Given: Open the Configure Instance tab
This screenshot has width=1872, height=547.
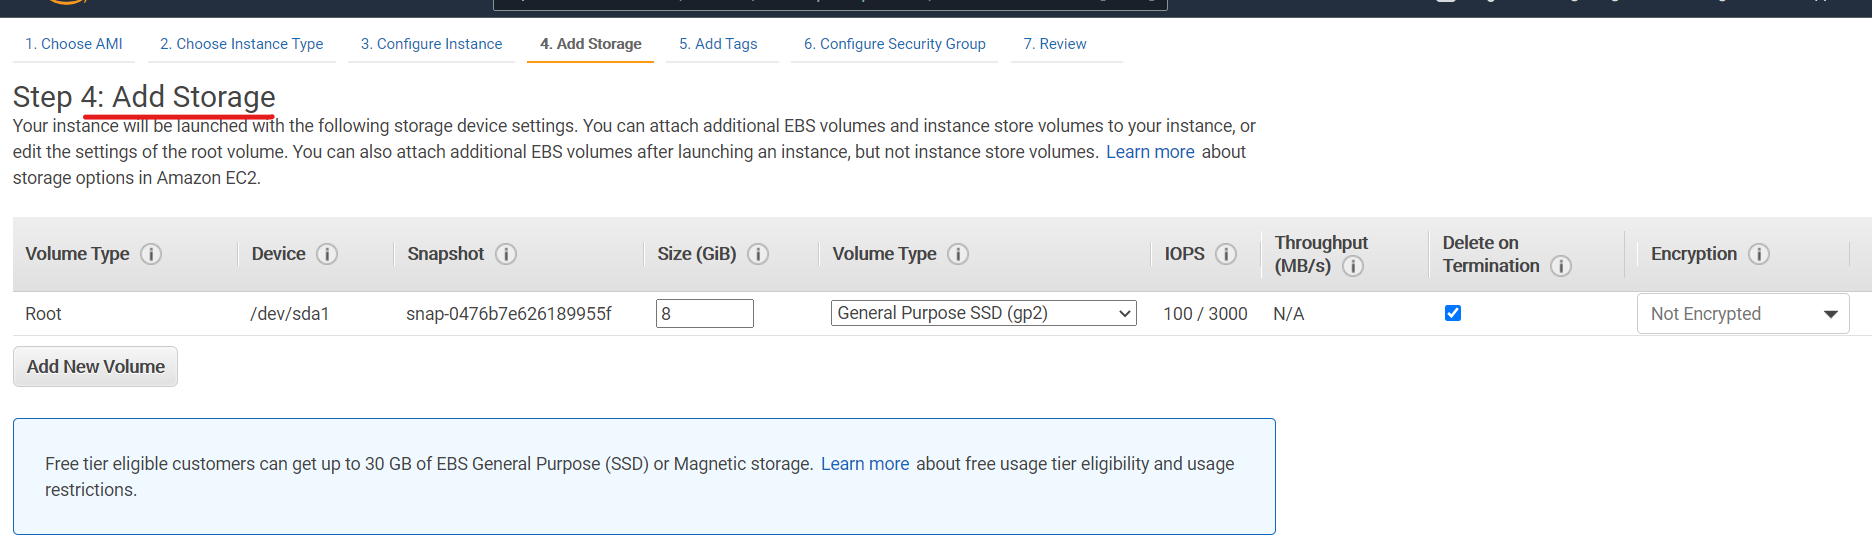Looking at the screenshot, I should 431,44.
